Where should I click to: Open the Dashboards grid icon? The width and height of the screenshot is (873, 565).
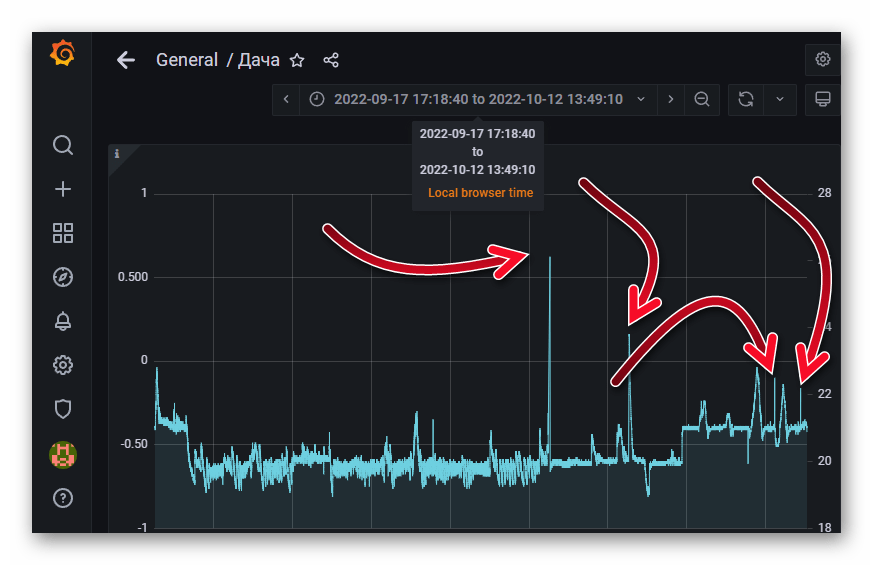63,233
